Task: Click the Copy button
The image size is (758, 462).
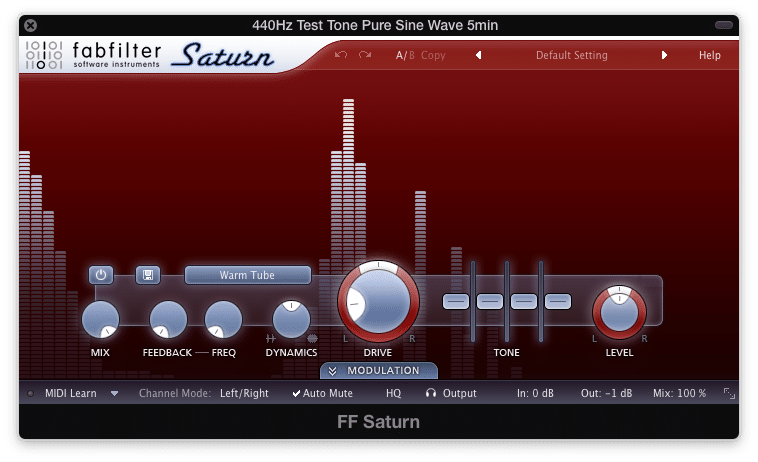Action: pos(433,56)
